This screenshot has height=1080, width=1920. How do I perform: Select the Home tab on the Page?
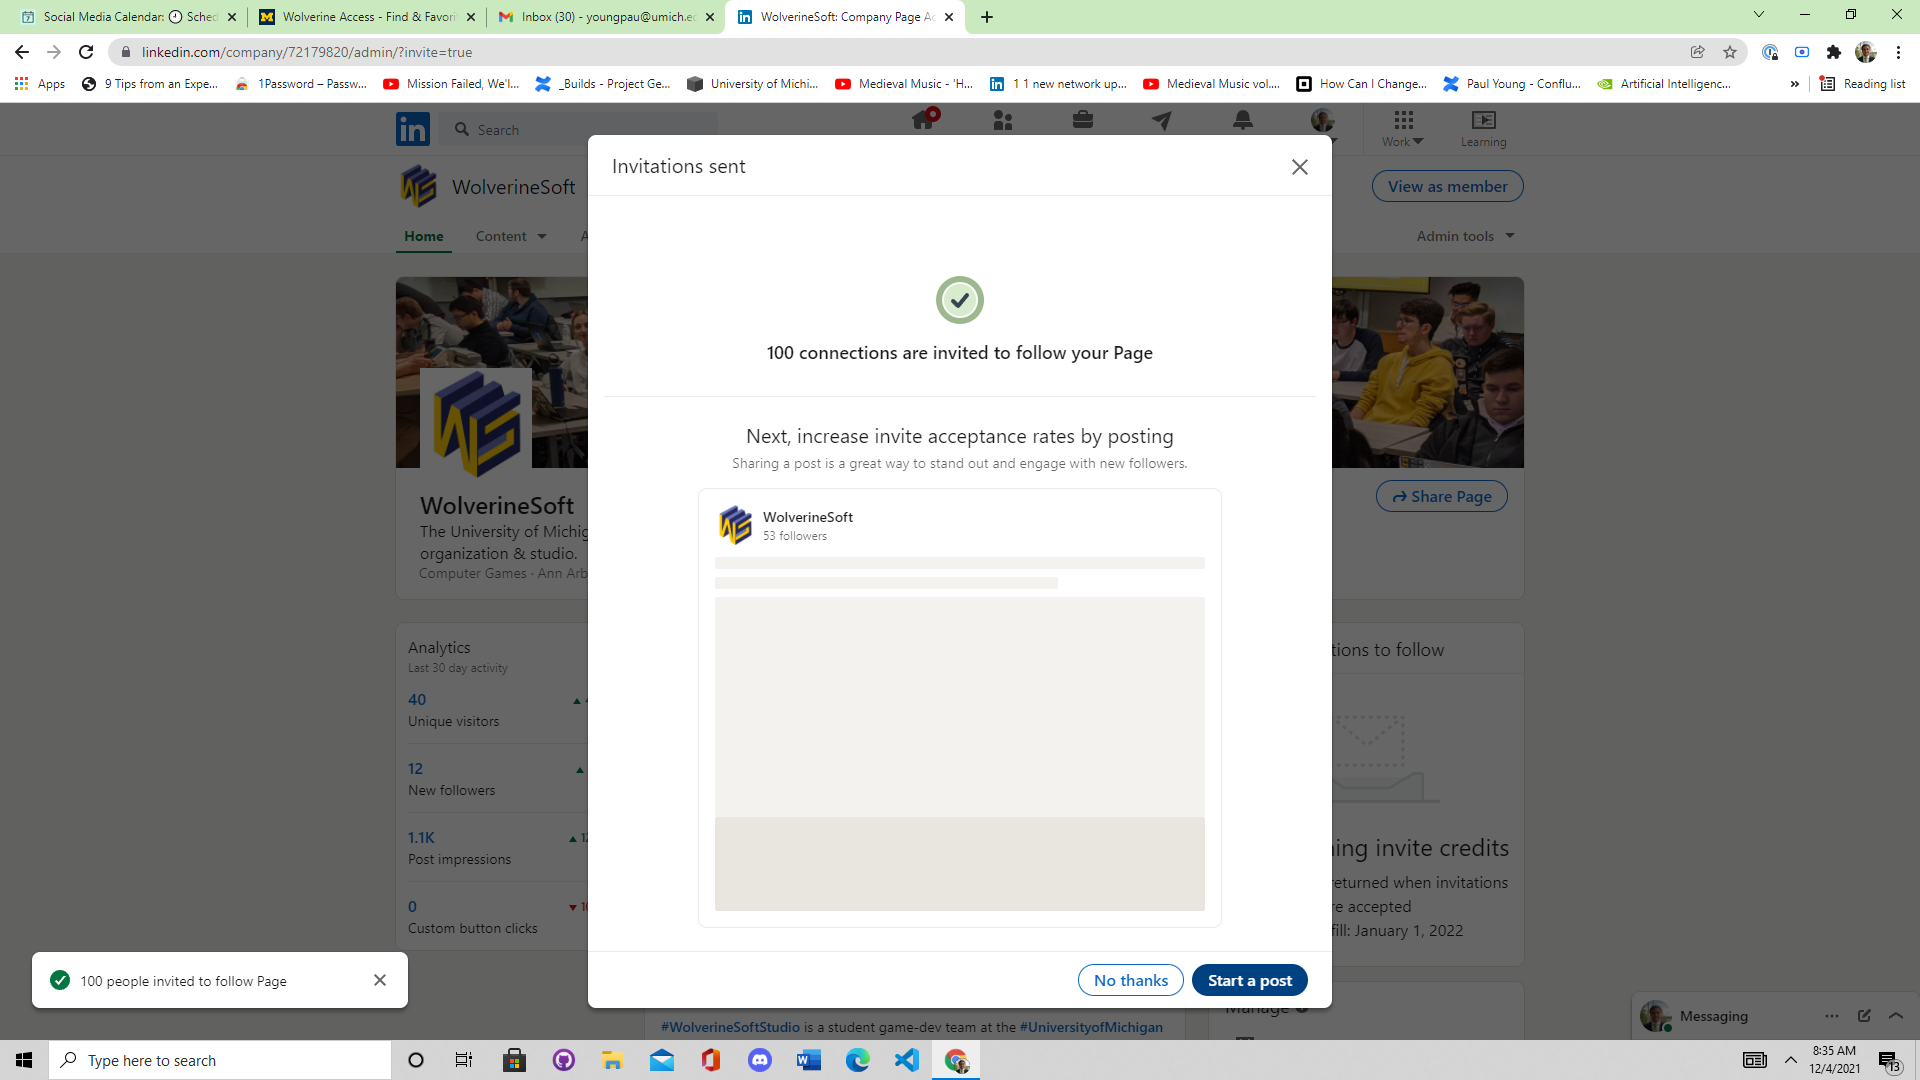[x=424, y=236]
